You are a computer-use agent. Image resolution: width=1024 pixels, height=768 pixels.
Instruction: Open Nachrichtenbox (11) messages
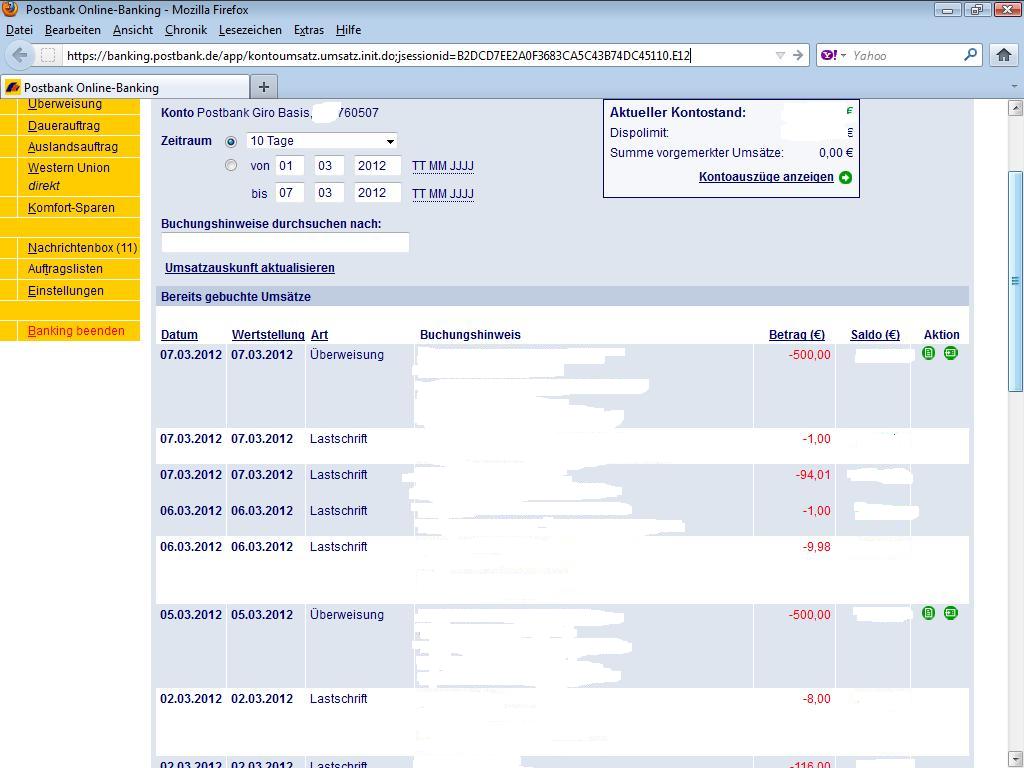pos(82,248)
